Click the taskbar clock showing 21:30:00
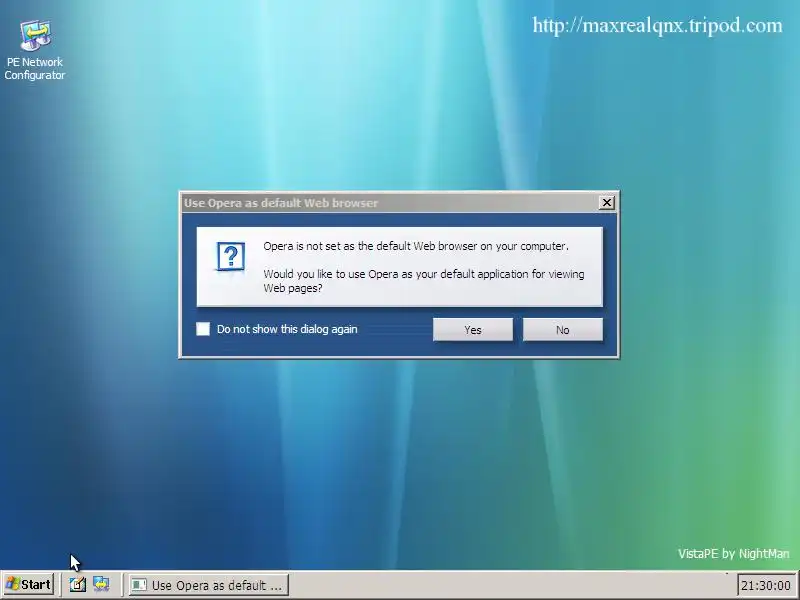The image size is (800, 600). tap(765, 585)
